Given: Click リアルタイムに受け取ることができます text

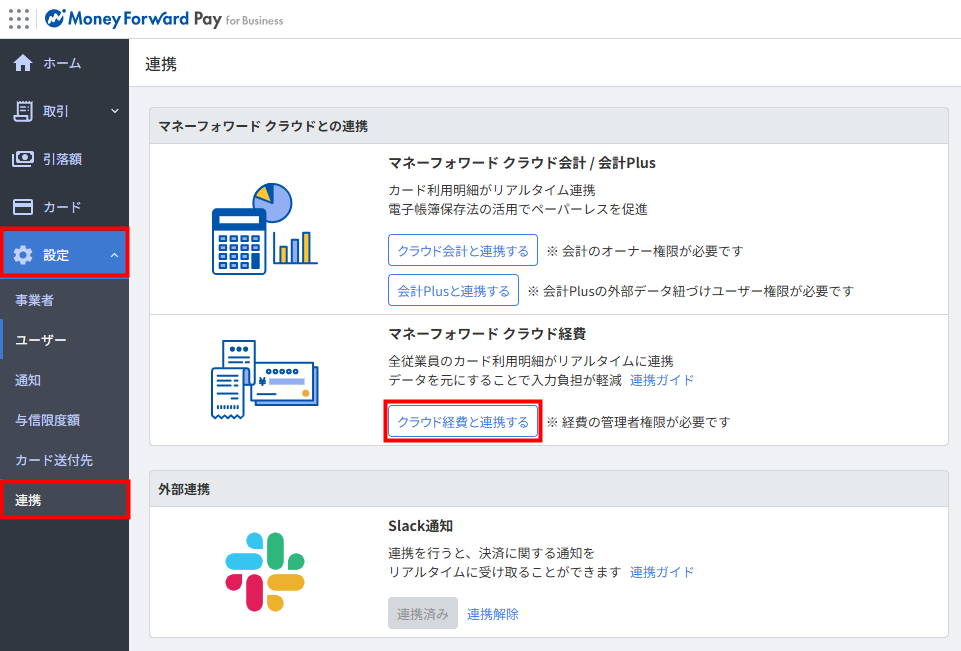Looking at the screenshot, I should pos(505,572).
